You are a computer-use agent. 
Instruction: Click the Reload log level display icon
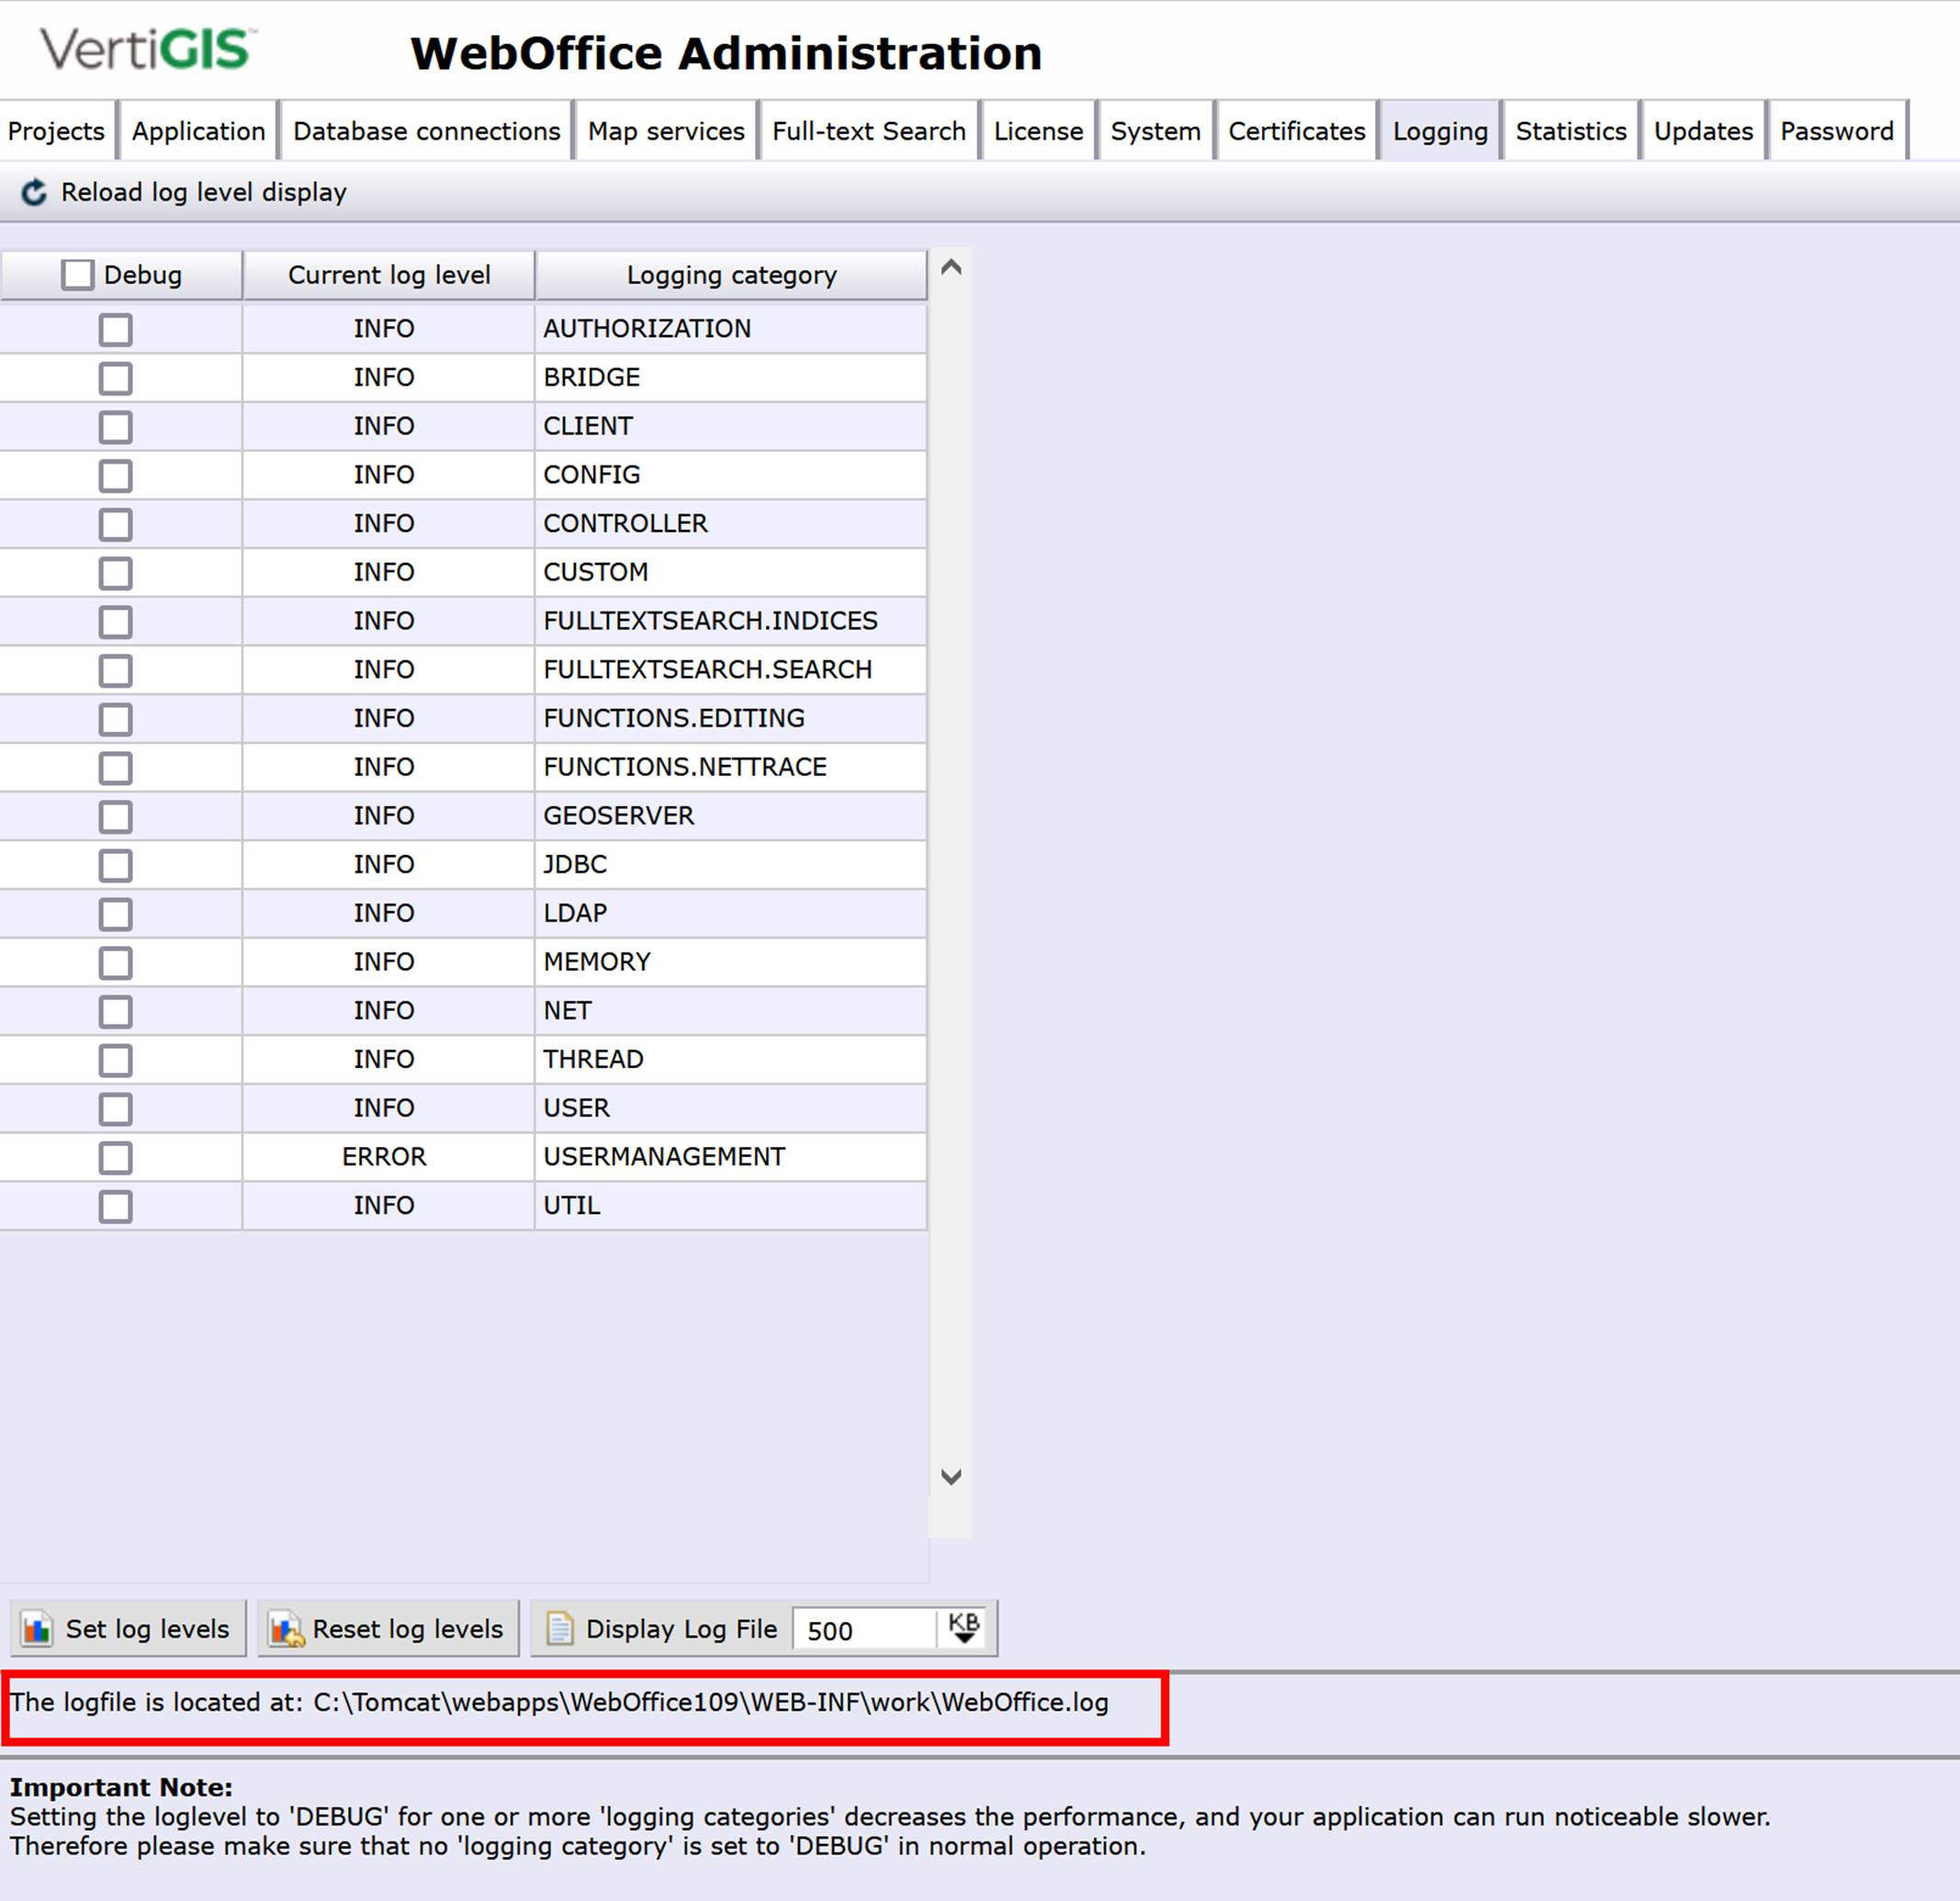[x=37, y=192]
